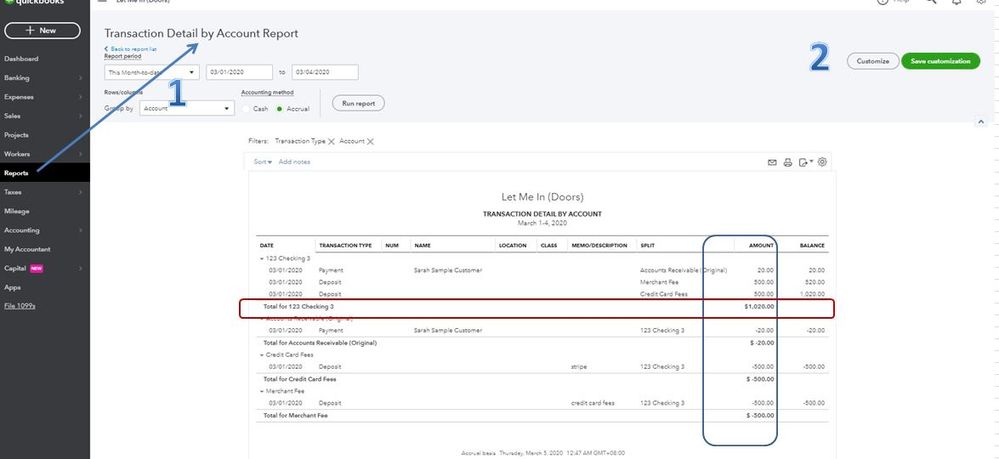Go to Expenses in left navigation
Viewport: 999px width, 459px height.
(20, 97)
